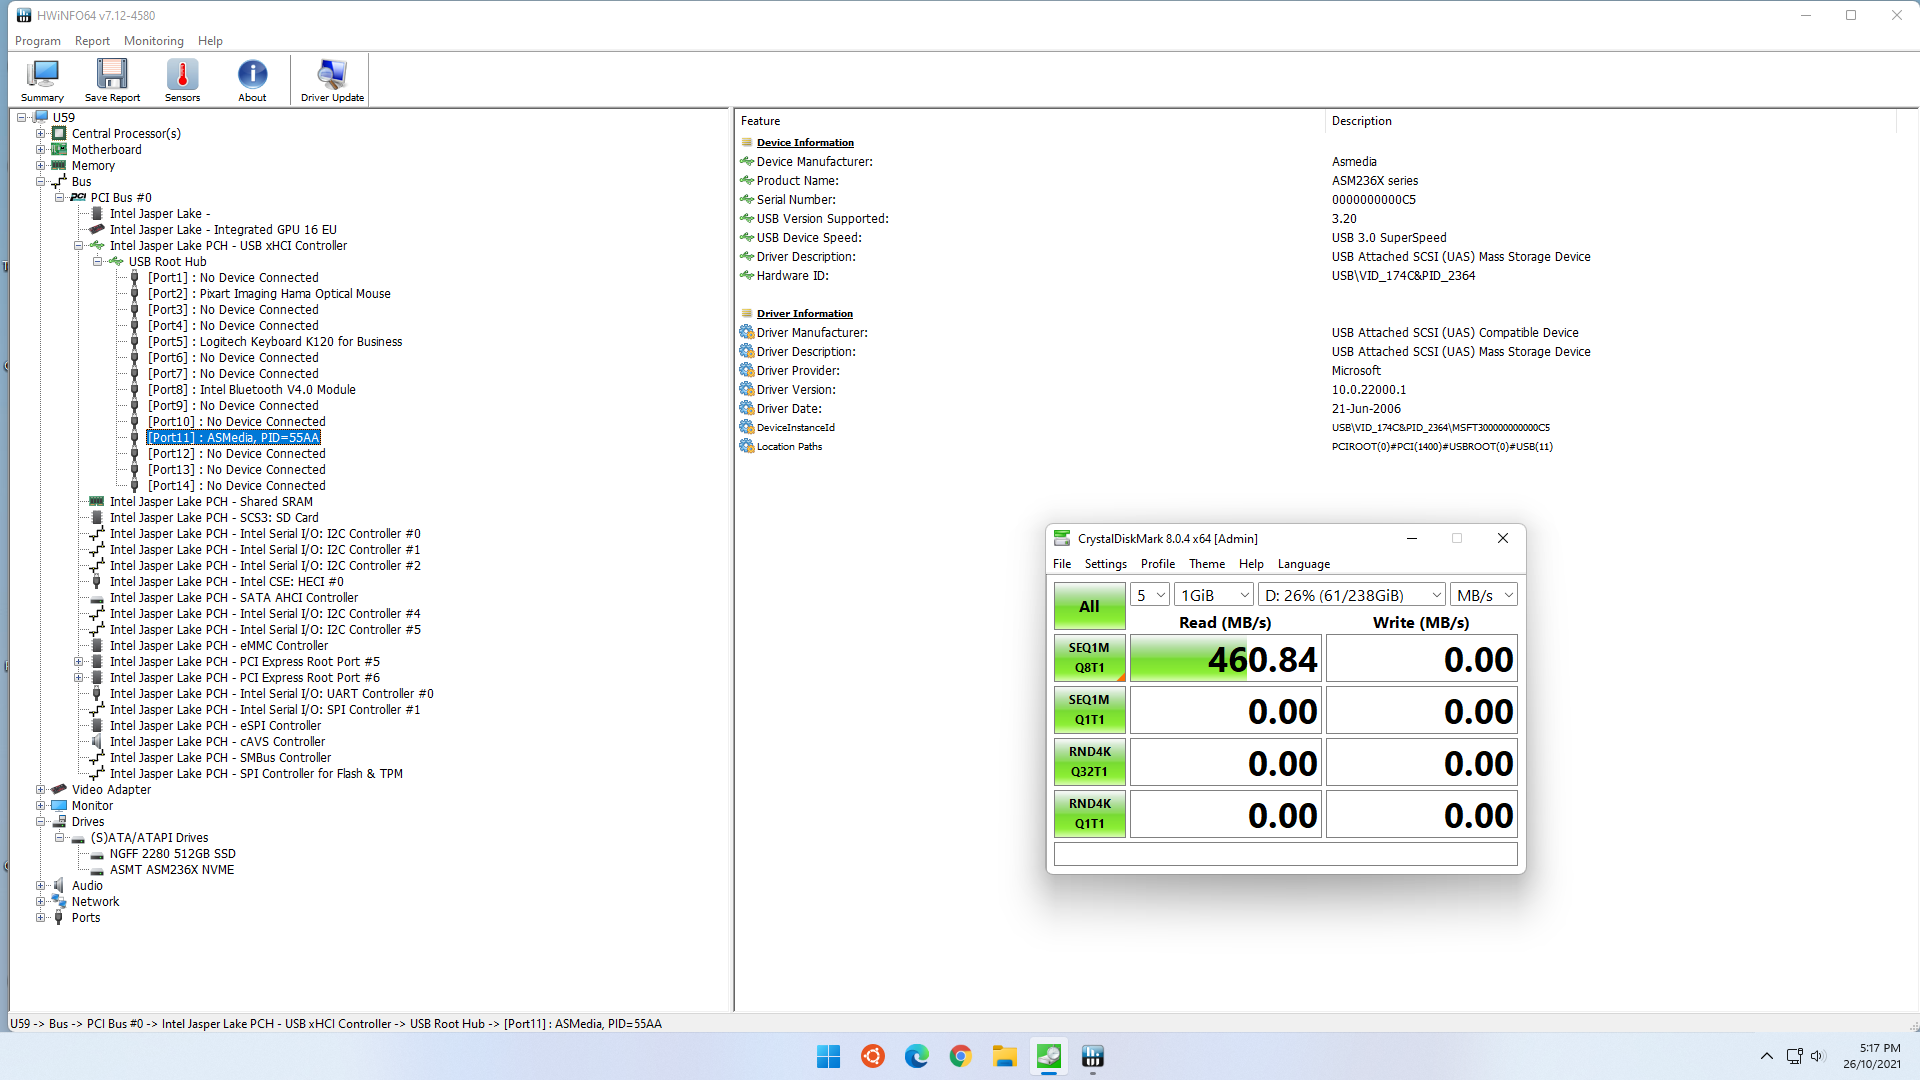Open the unit dropdown showing MB/s
1920x1080 pixels.
click(1484, 595)
